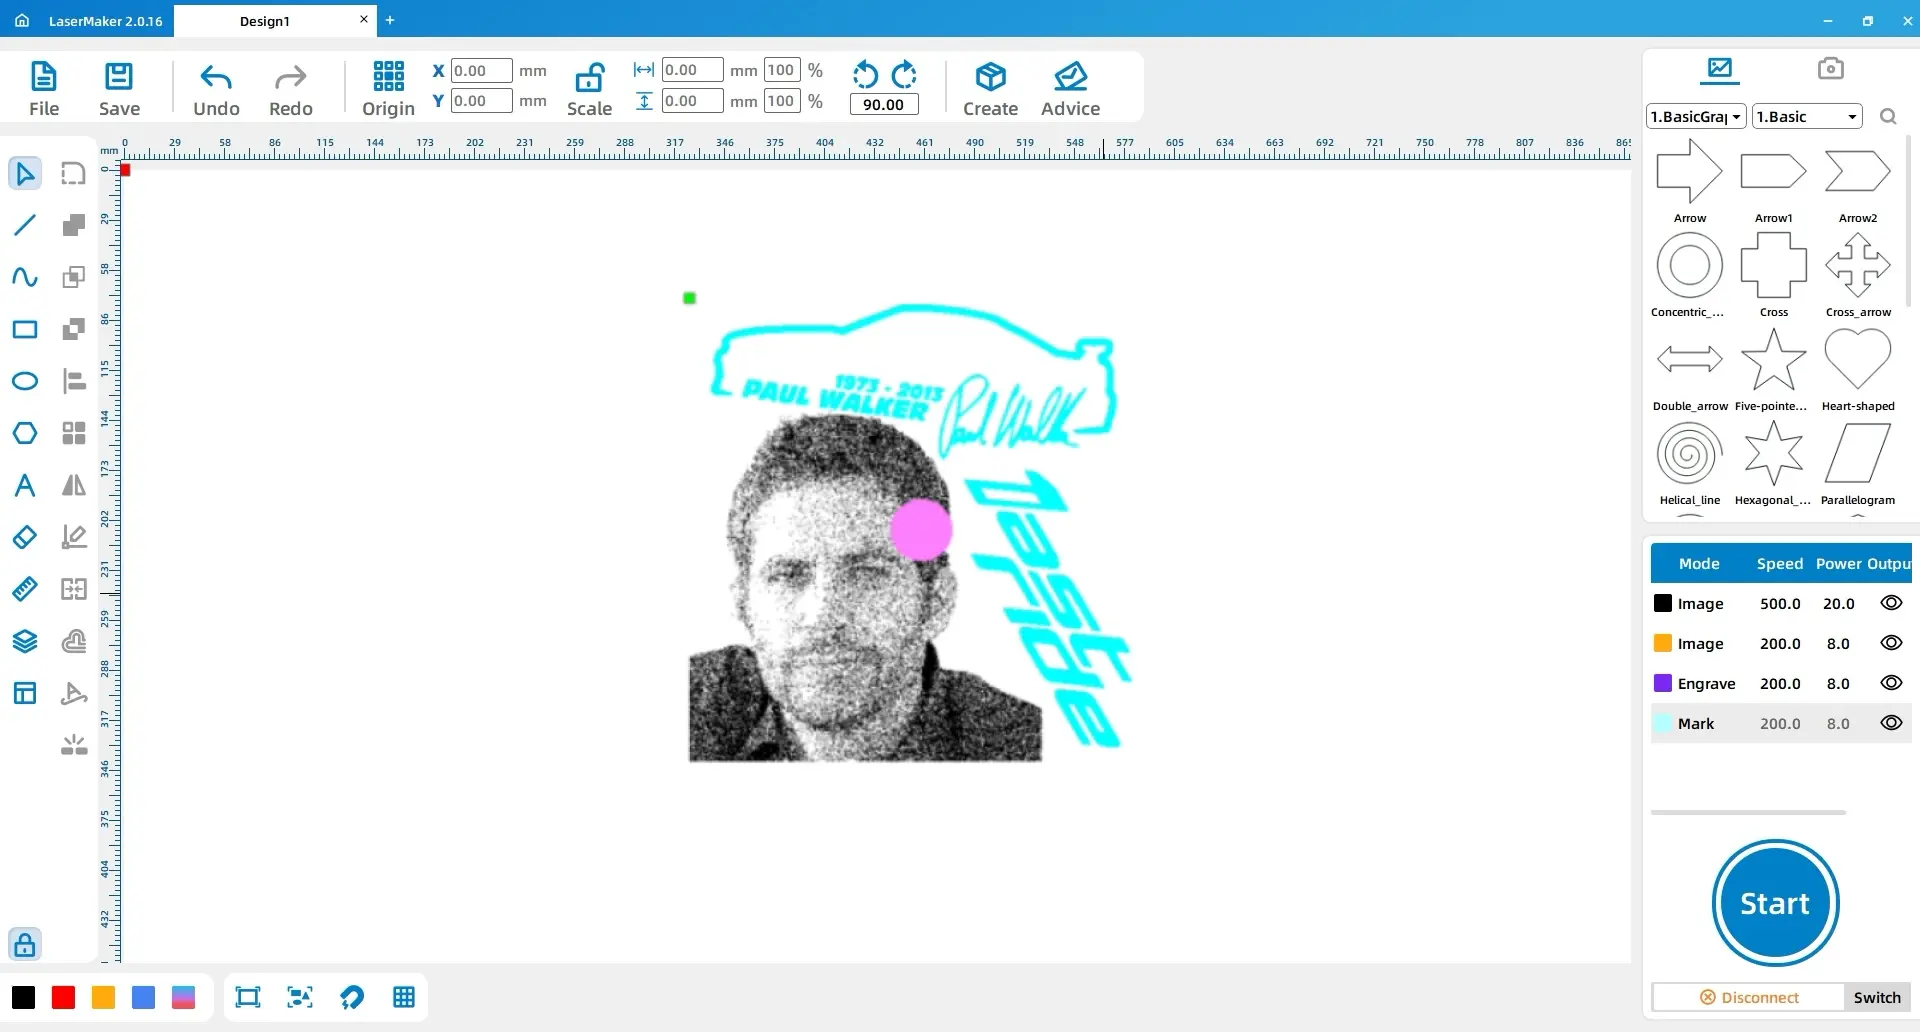The height and width of the screenshot is (1032, 1920).
Task: Open the Create tool
Action: point(990,89)
